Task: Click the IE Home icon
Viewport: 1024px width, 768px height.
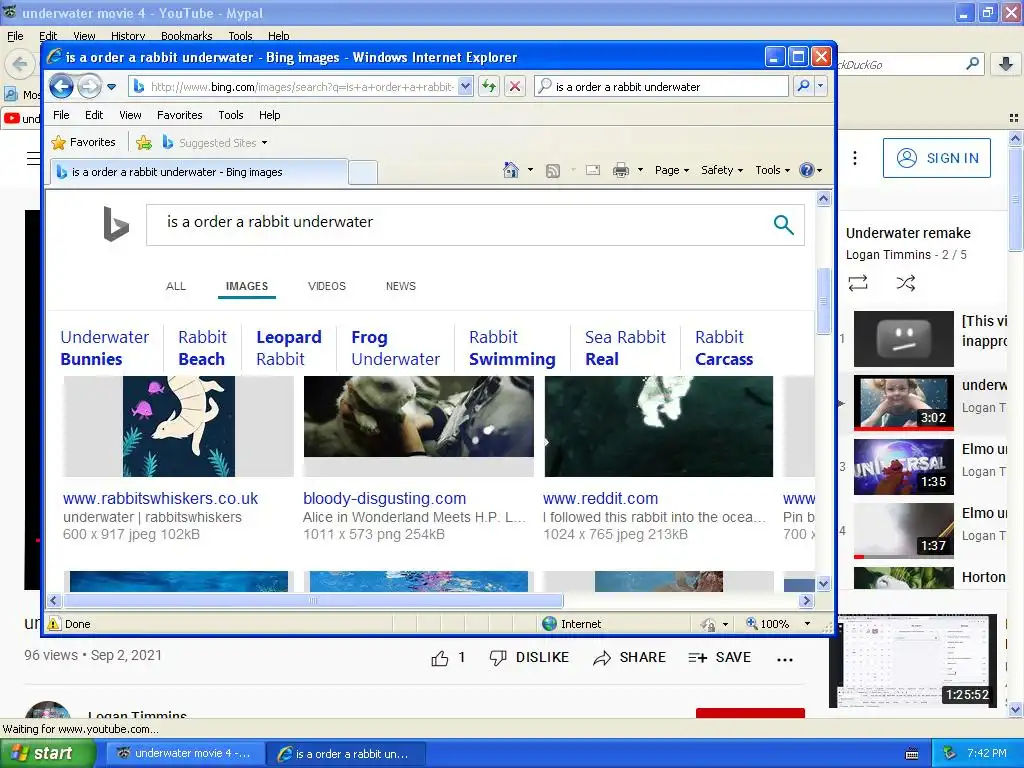Action: coord(511,170)
